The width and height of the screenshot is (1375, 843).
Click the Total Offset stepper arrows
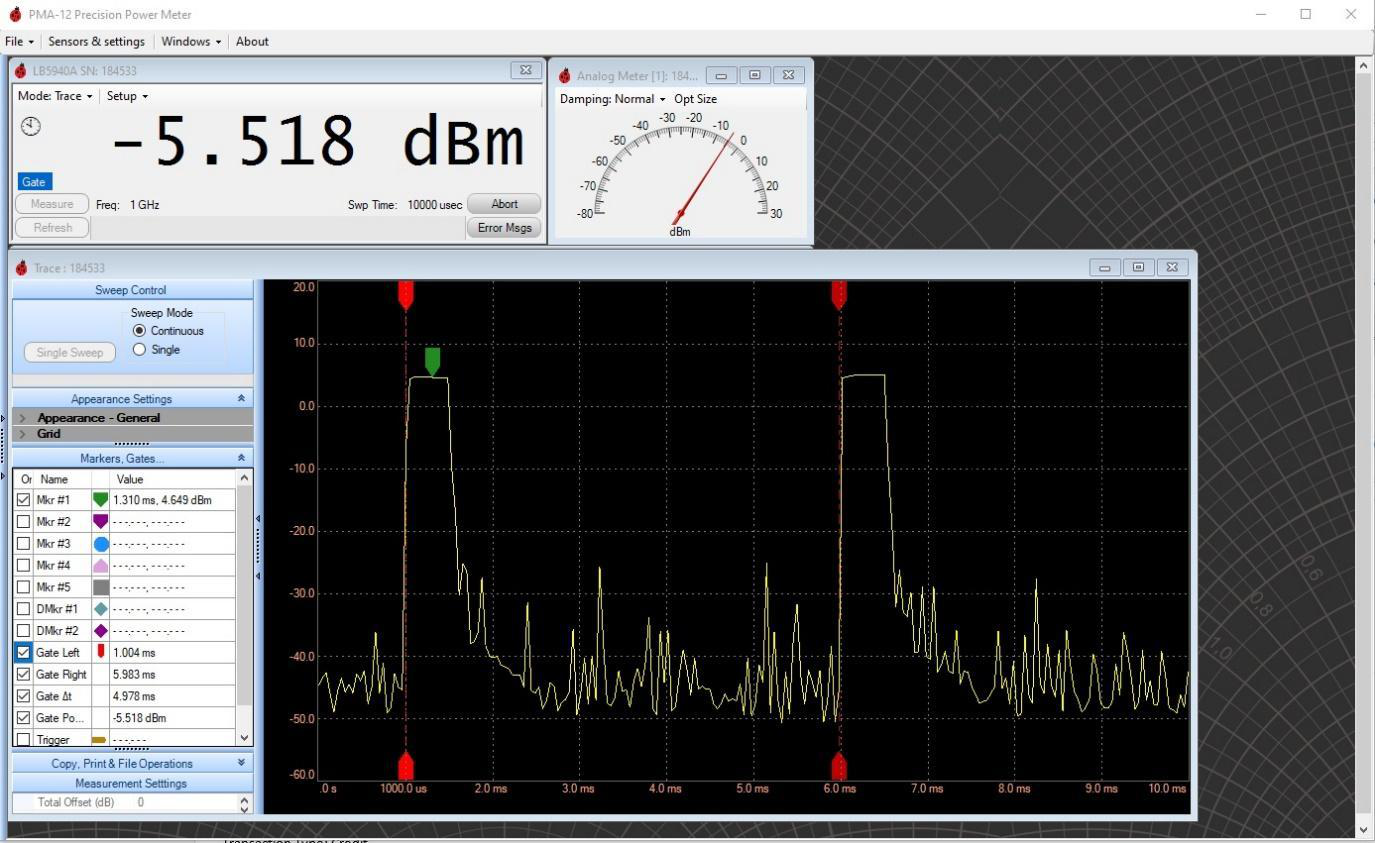pyautogui.click(x=245, y=803)
